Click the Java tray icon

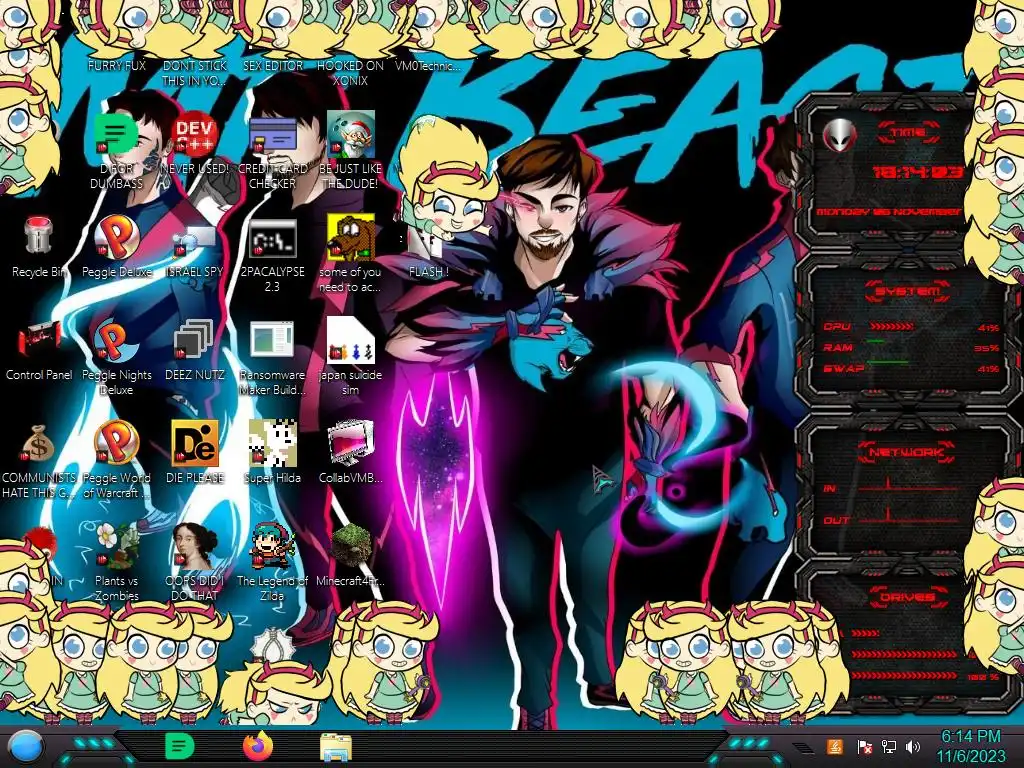click(835, 746)
